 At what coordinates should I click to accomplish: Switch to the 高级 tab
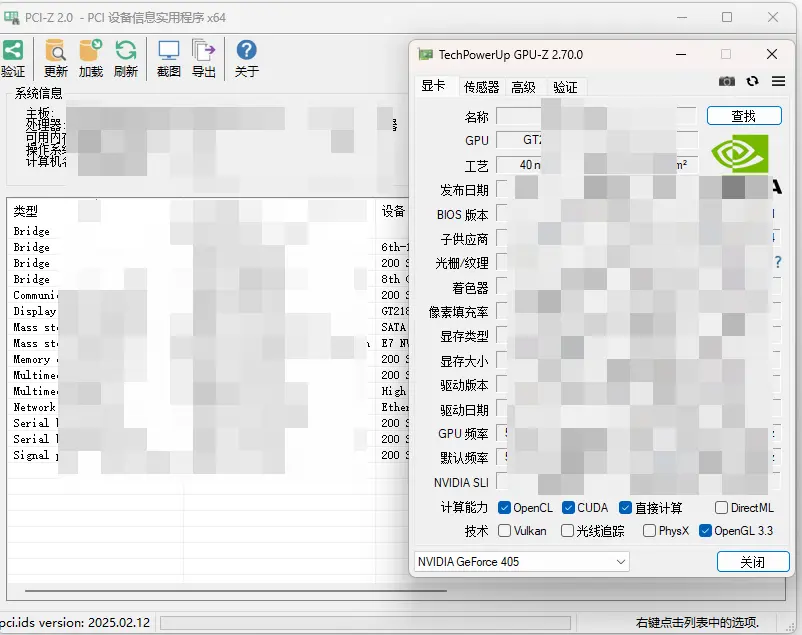[523, 87]
